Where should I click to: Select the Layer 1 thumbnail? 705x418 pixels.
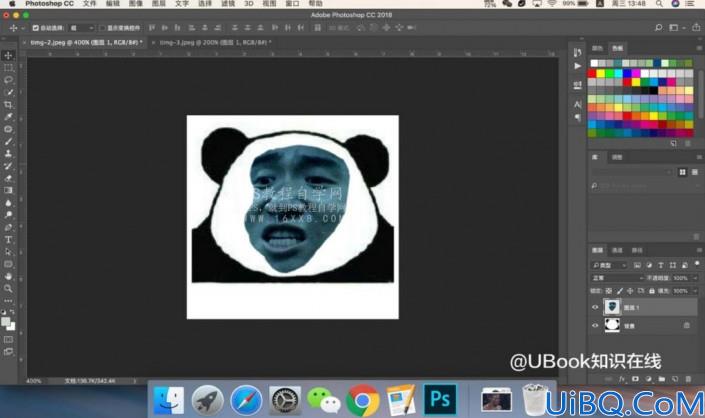(x=612, y=307)
